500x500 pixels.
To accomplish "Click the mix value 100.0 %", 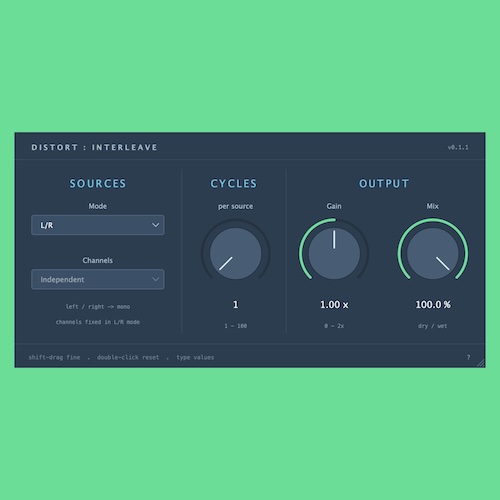I will pyautogui.click(x=433, y=304).
